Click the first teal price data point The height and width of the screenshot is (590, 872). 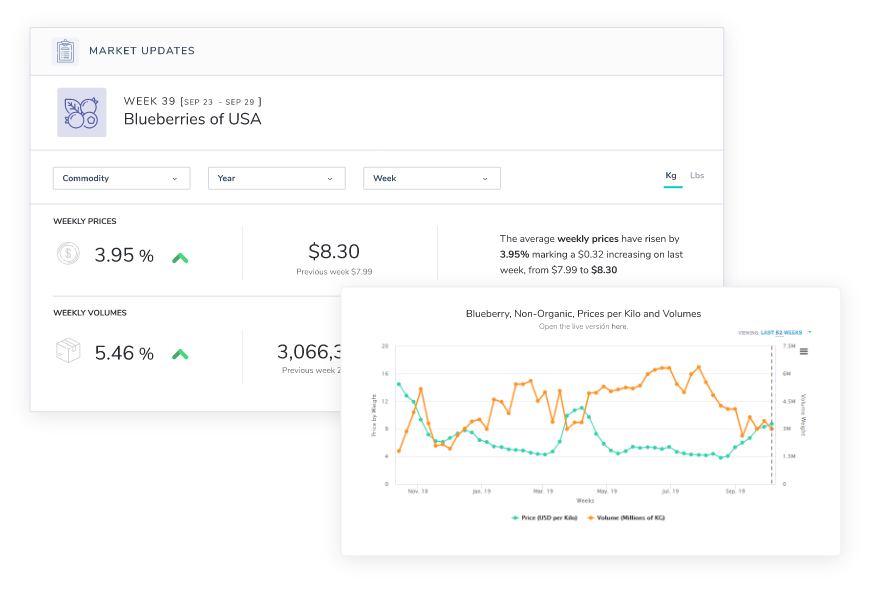click(399, 384)
